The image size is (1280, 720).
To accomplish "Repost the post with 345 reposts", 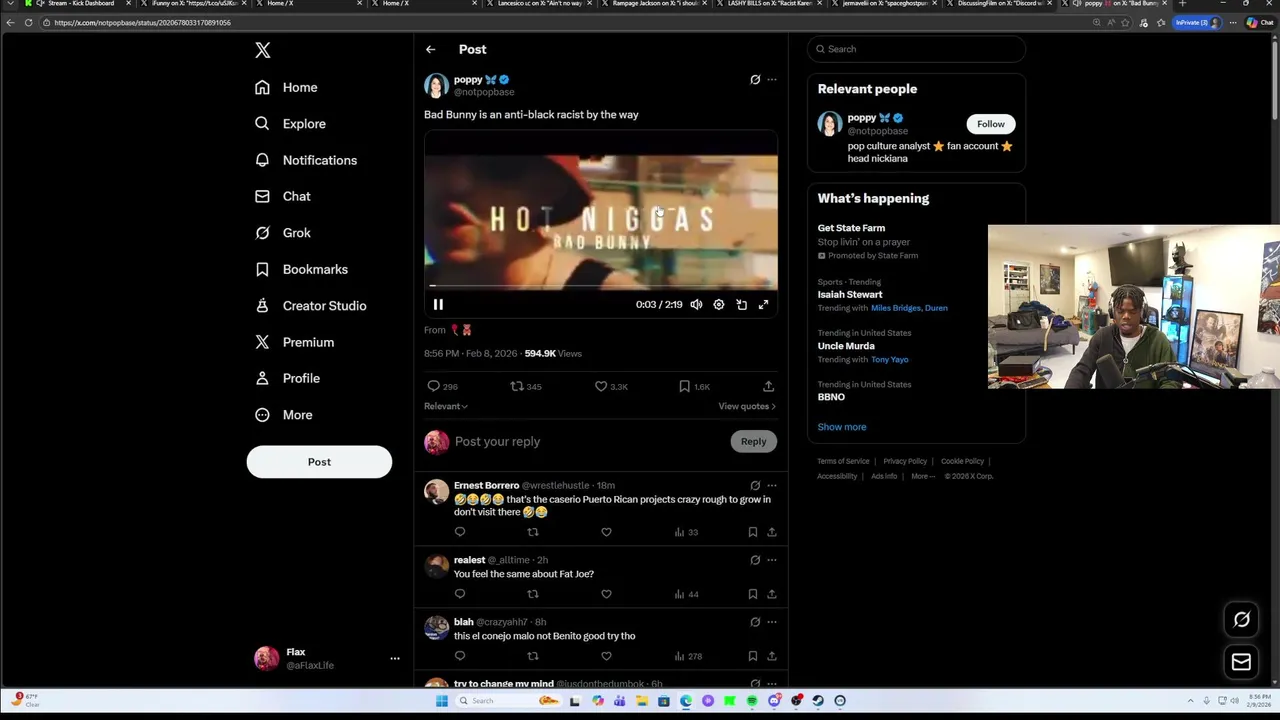I will point(526,386).
